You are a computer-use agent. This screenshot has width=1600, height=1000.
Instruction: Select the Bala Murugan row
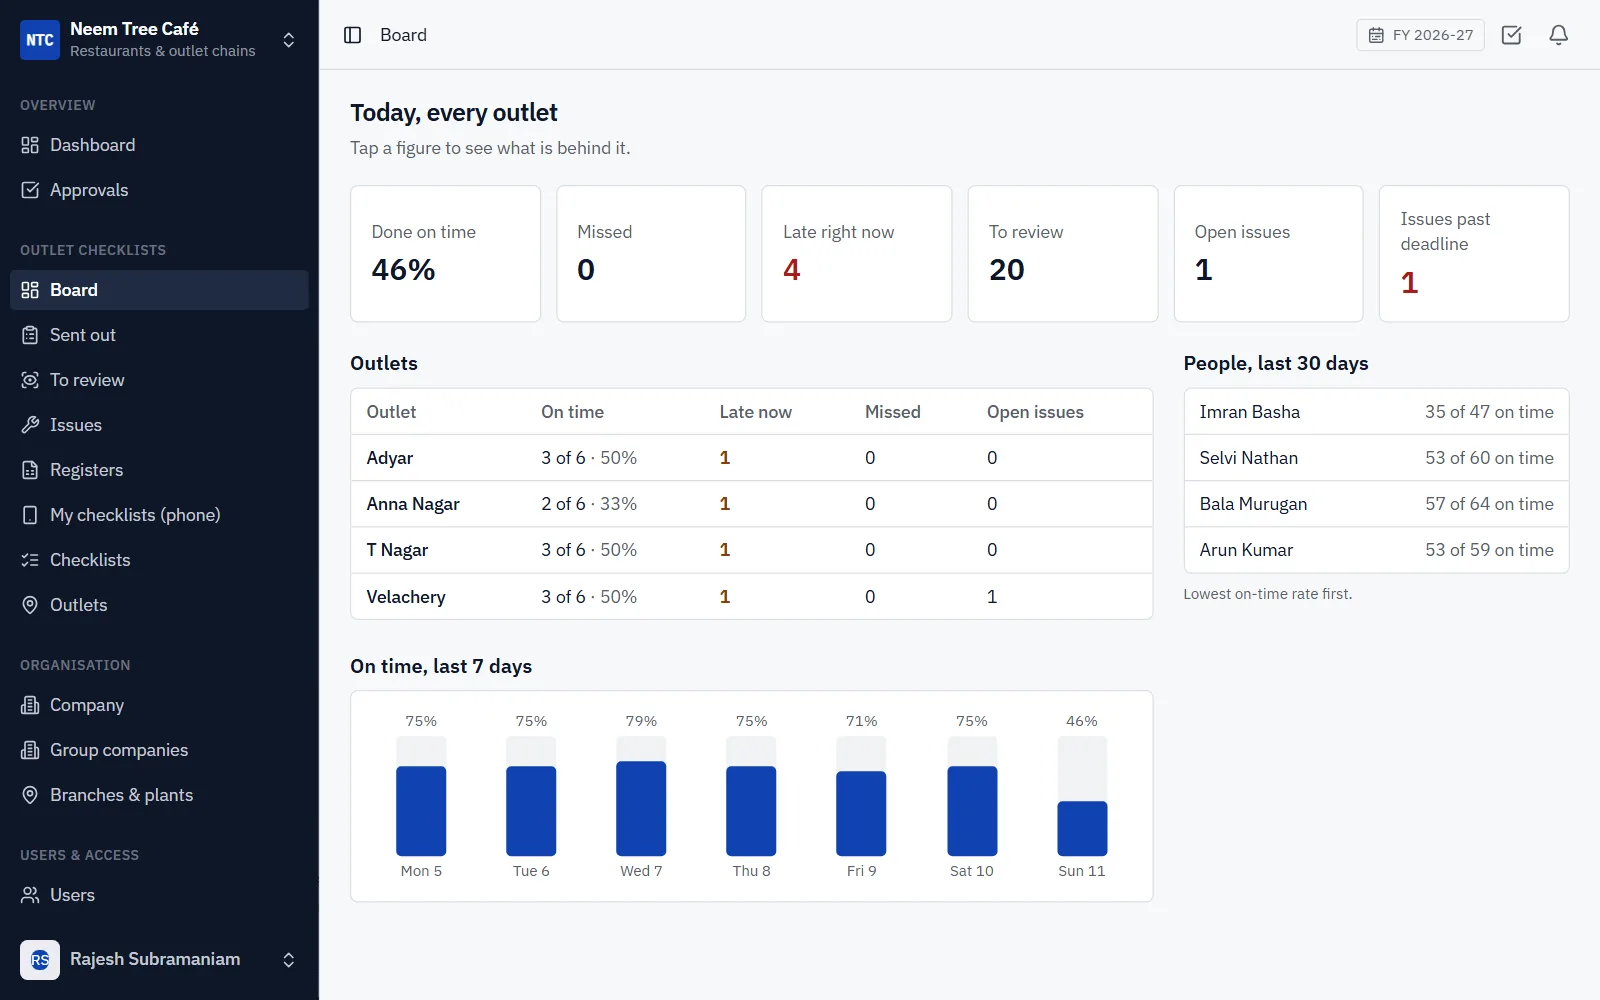click(x=1376, y=504)
